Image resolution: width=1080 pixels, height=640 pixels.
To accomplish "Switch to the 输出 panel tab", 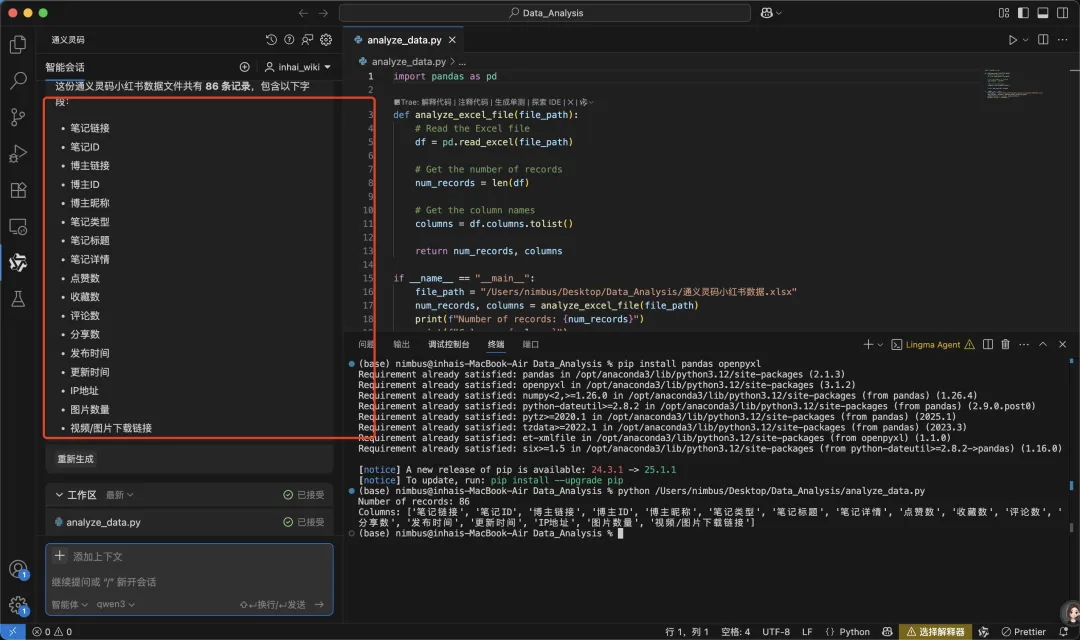I will tap(401, 344).
